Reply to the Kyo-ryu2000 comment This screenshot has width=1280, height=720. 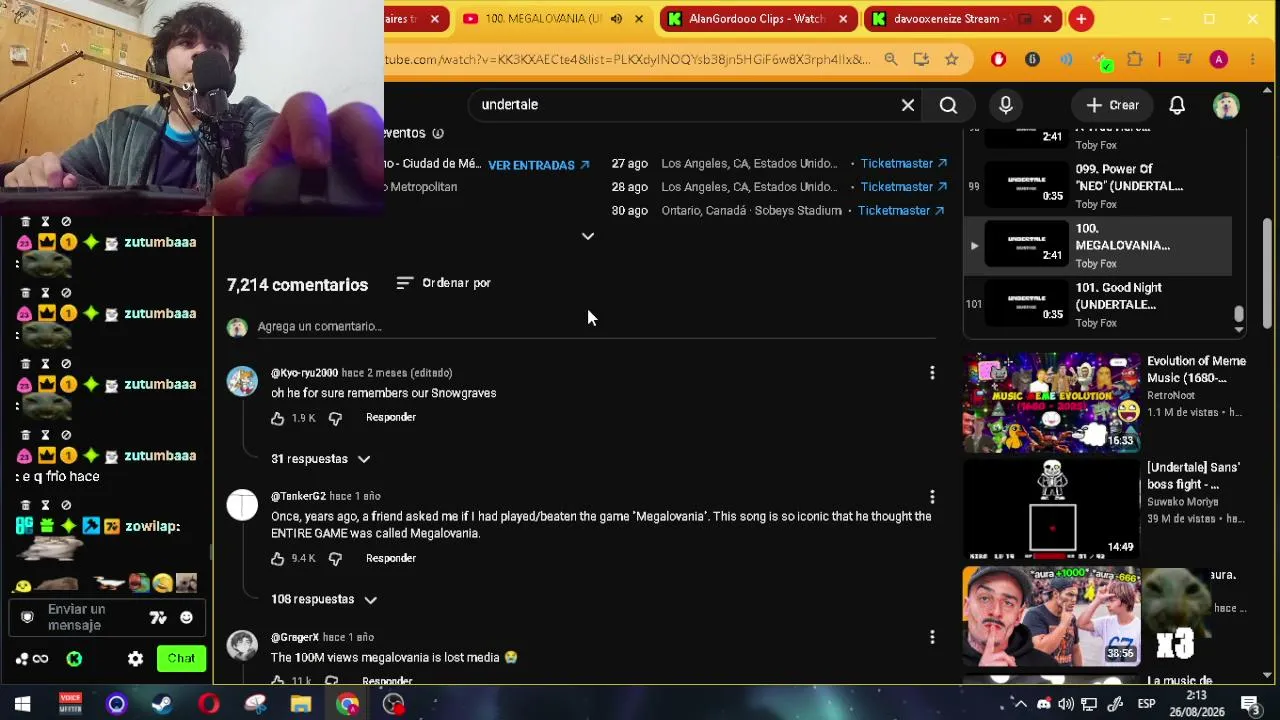[391, 418]
